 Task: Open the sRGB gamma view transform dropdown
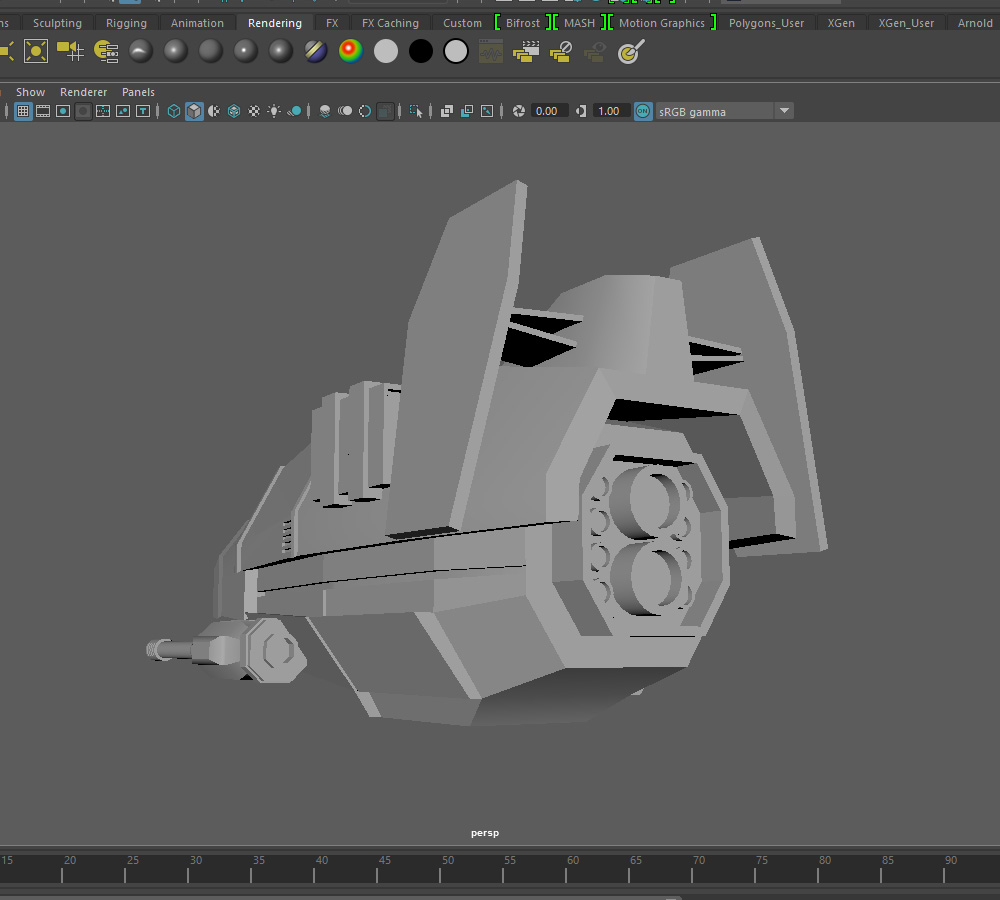tap(725, 112)
